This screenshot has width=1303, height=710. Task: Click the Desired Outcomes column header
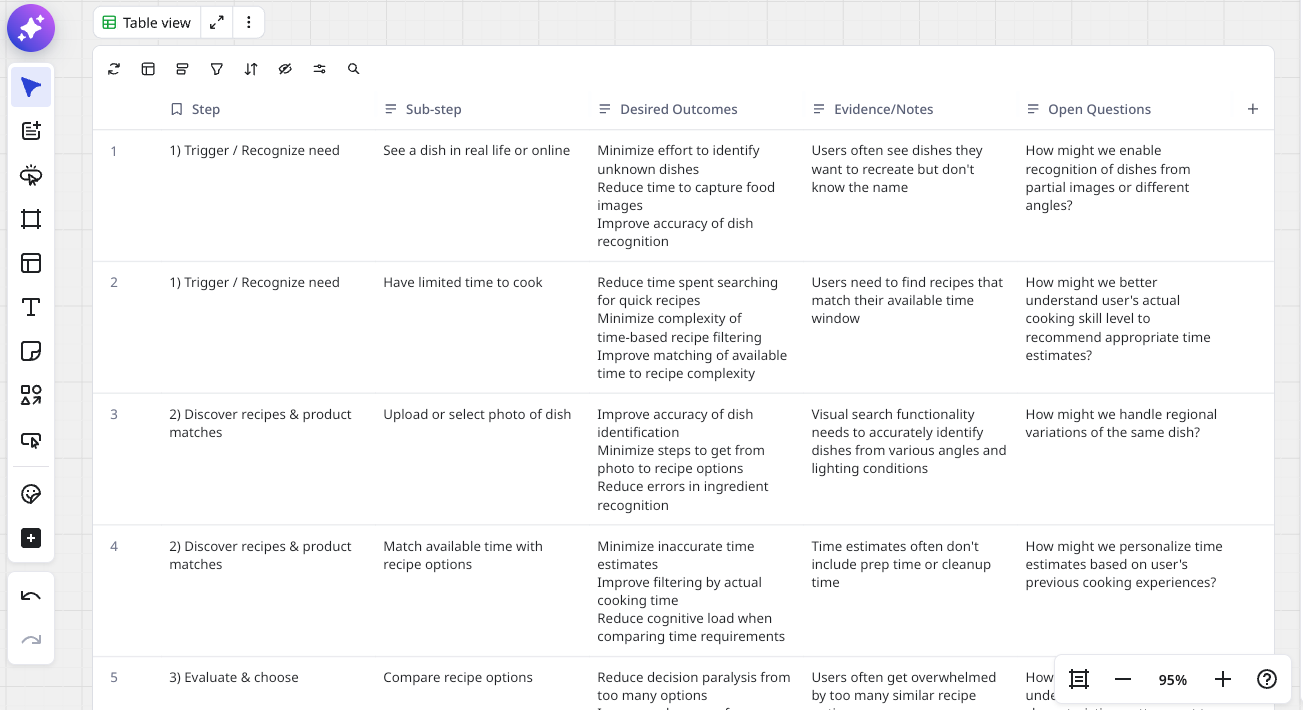point(678,109)
